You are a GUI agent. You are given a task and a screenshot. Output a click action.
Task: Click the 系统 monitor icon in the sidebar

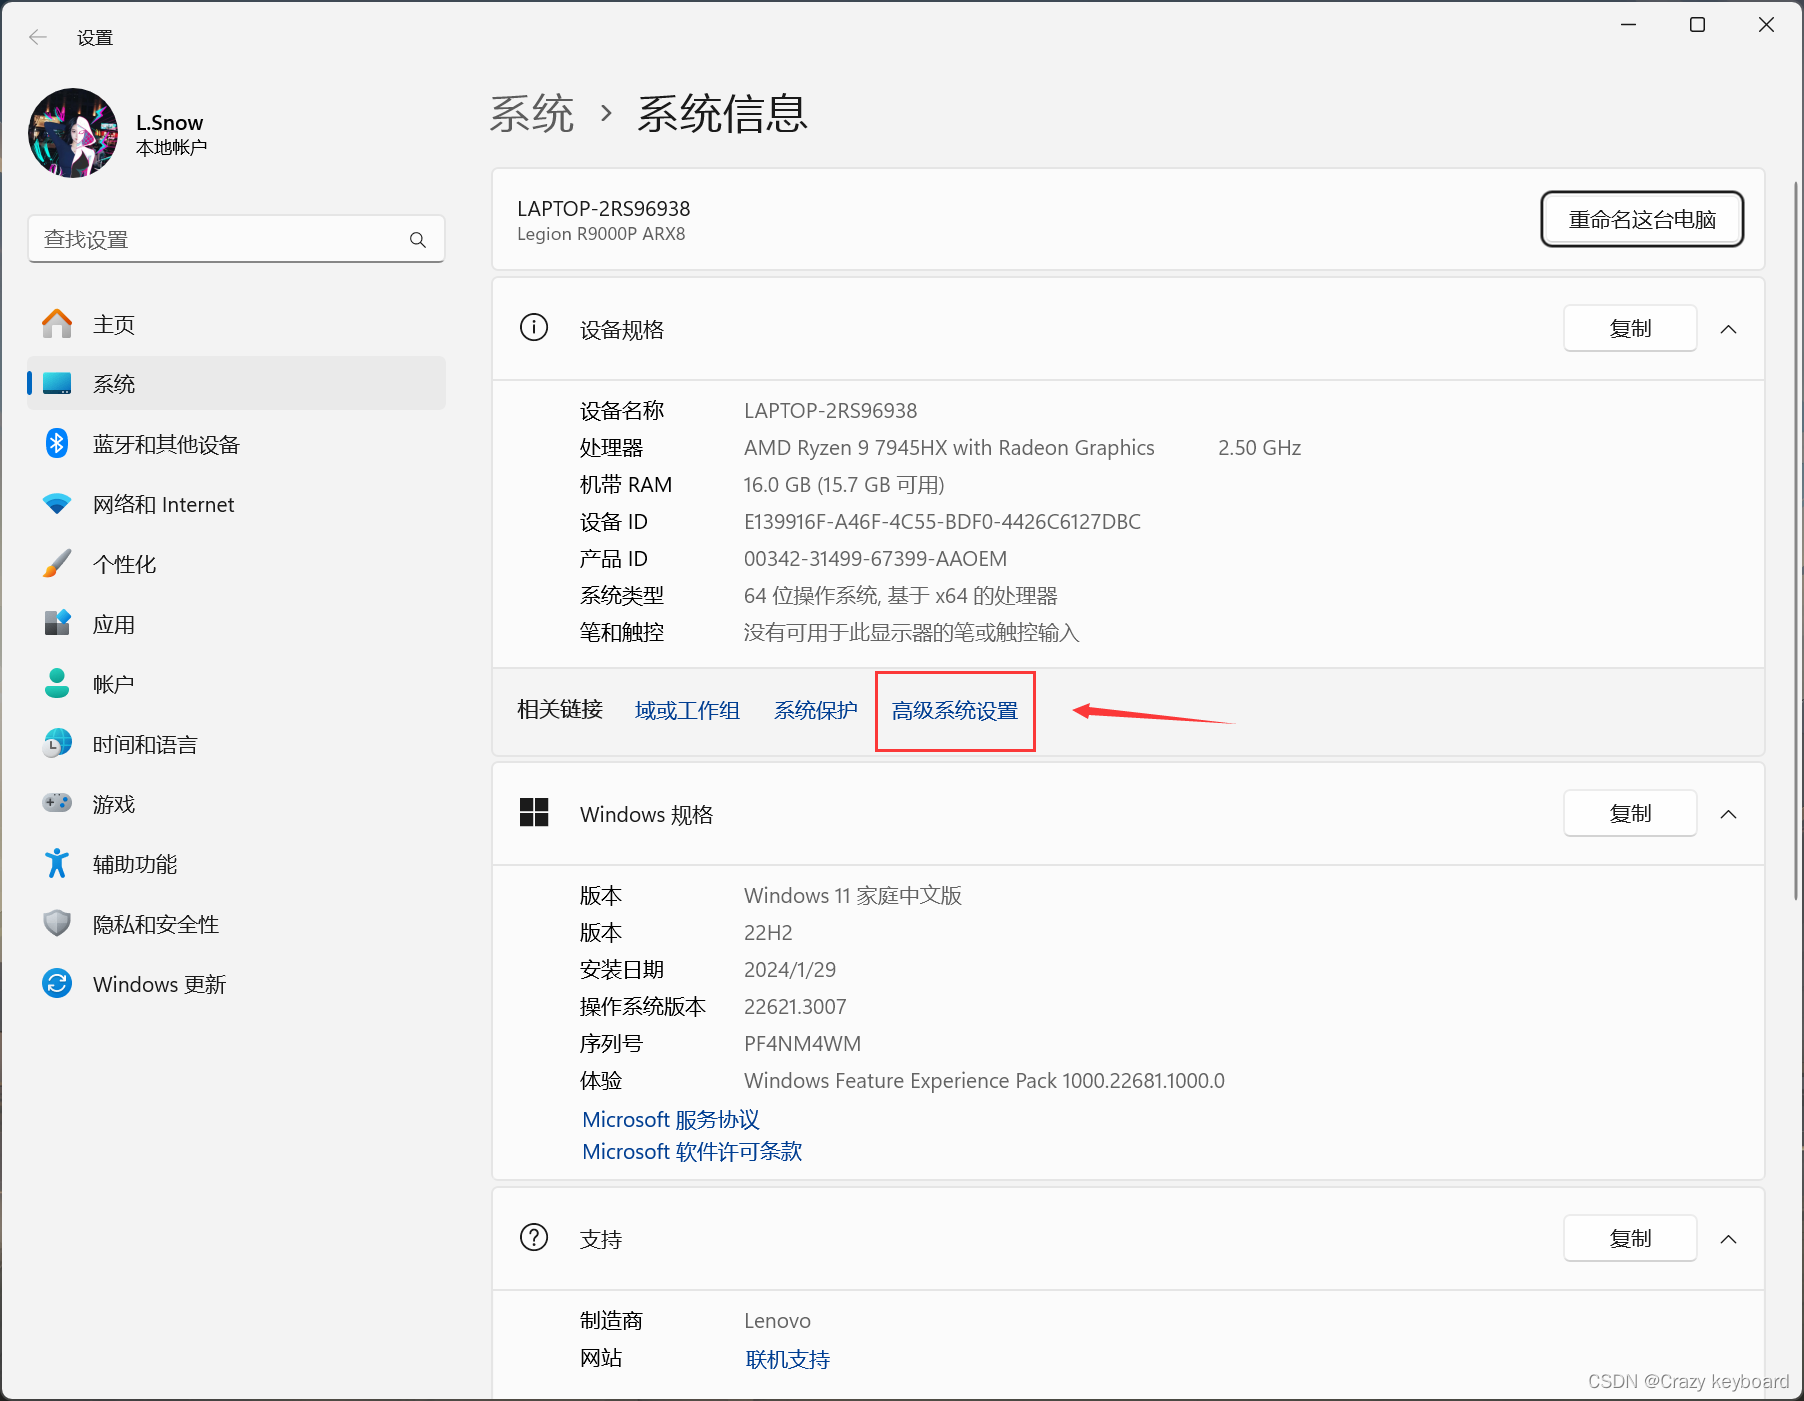[57, 384]
